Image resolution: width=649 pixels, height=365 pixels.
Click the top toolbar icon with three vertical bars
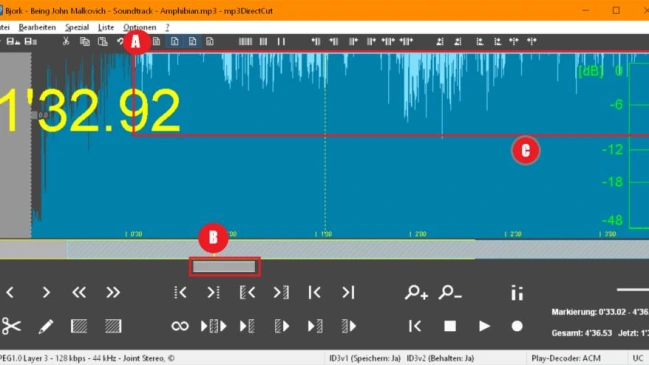(263, 41)
